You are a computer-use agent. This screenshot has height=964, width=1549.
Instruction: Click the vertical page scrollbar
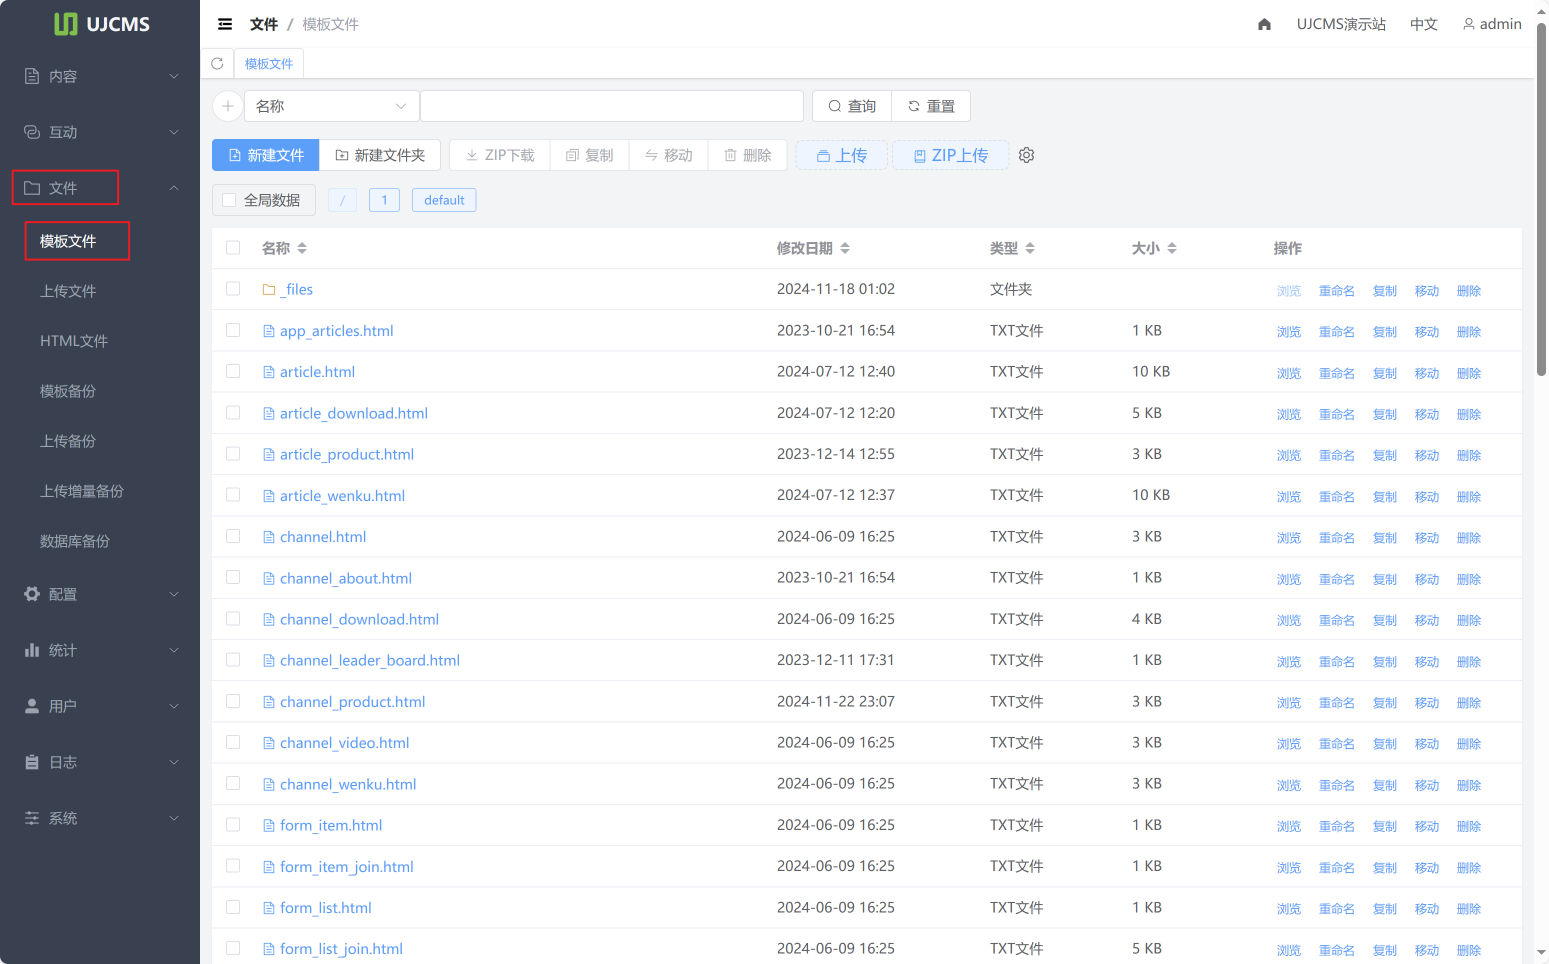click(1541, 200)
